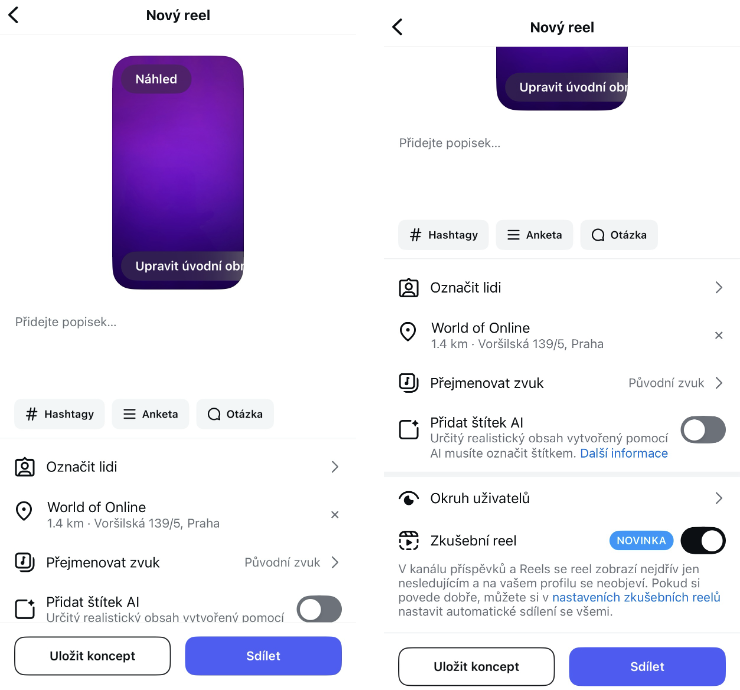Select the Hashtagy chip on left screen
Viewport: 740px width, 690px height.
pyautogui.click(x=59, y=414)
